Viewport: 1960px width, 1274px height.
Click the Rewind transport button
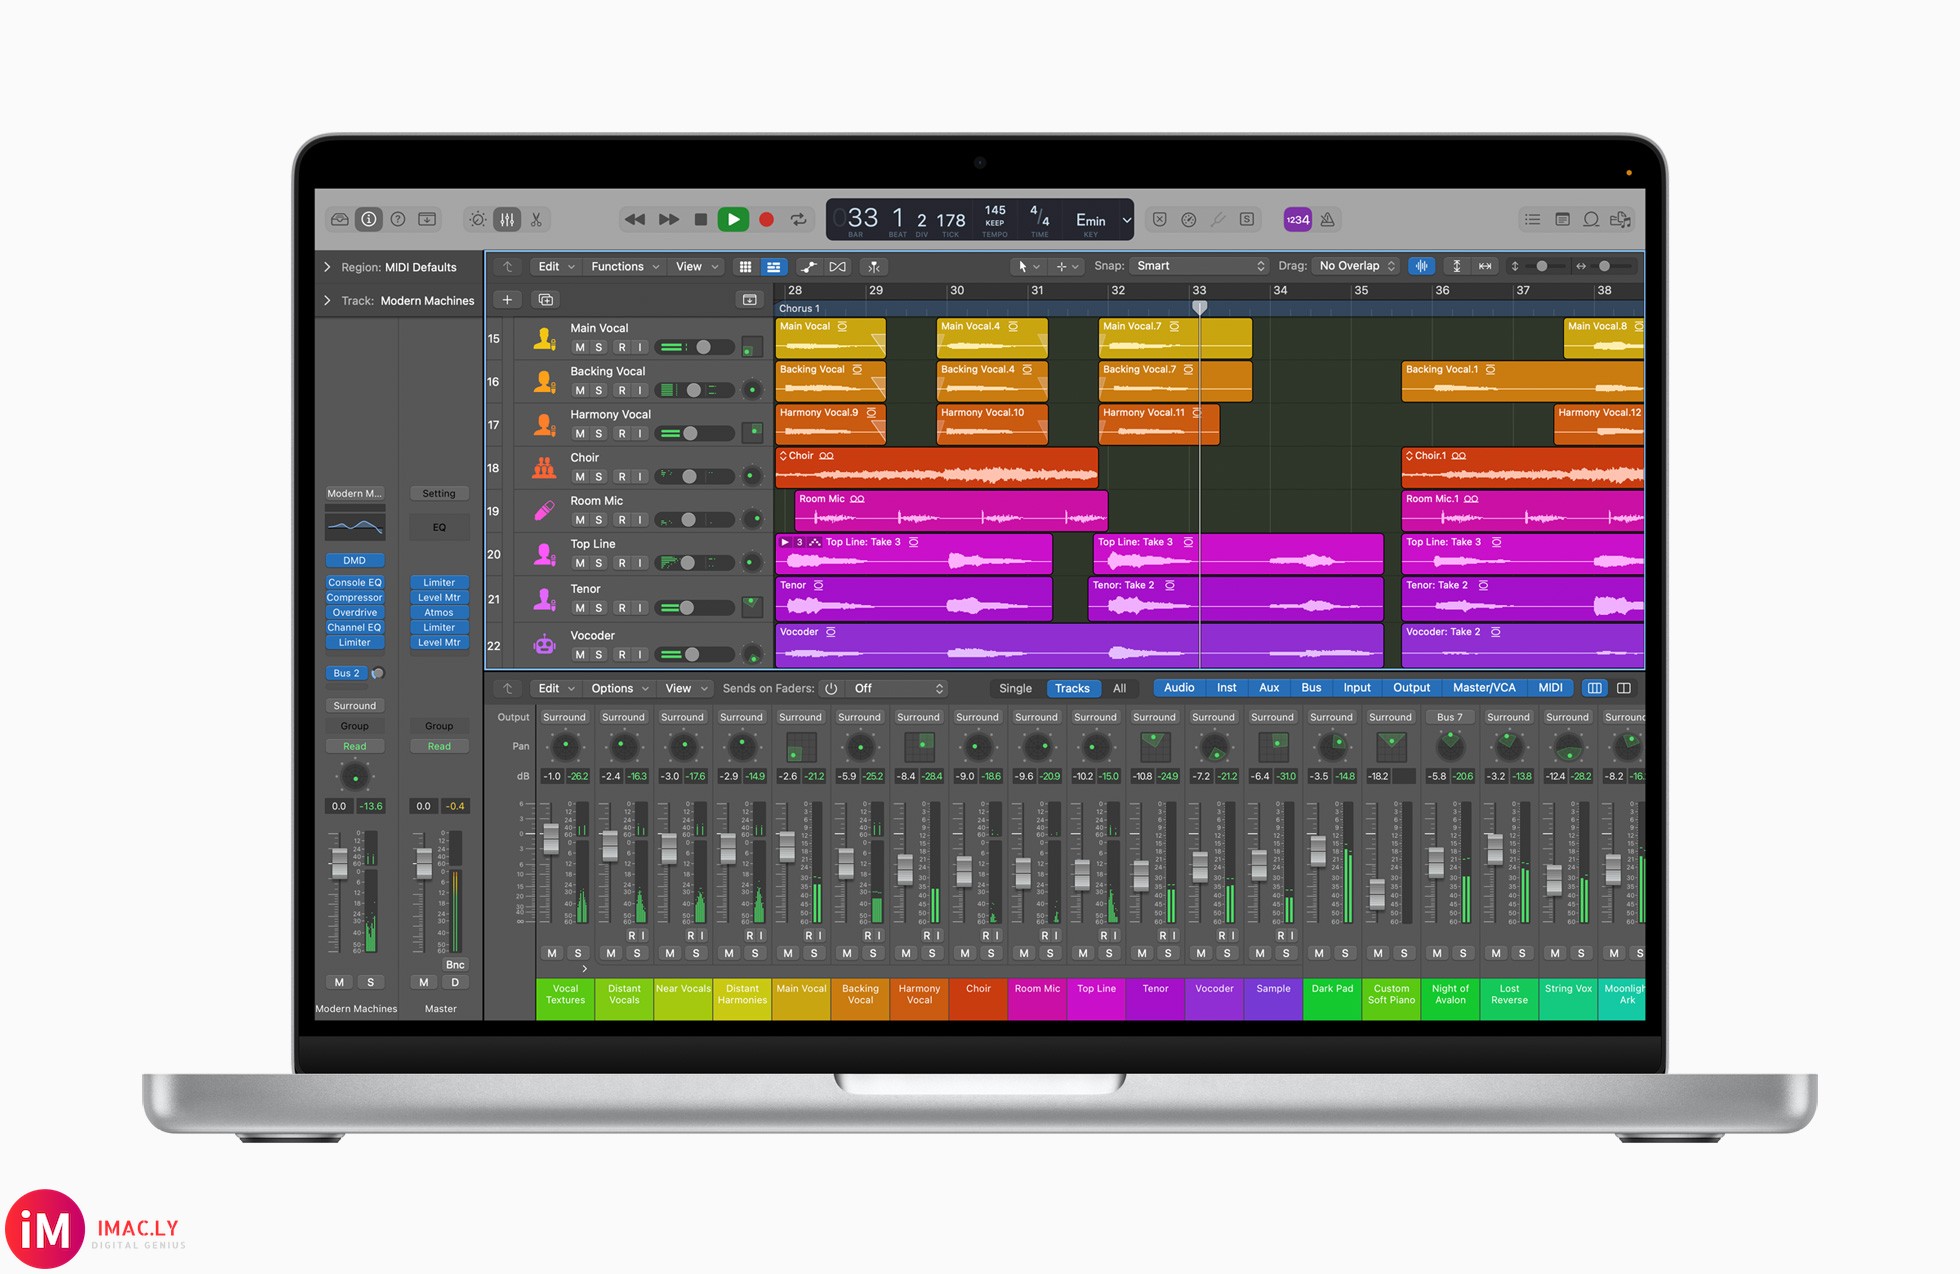click(x=635, y=219)
